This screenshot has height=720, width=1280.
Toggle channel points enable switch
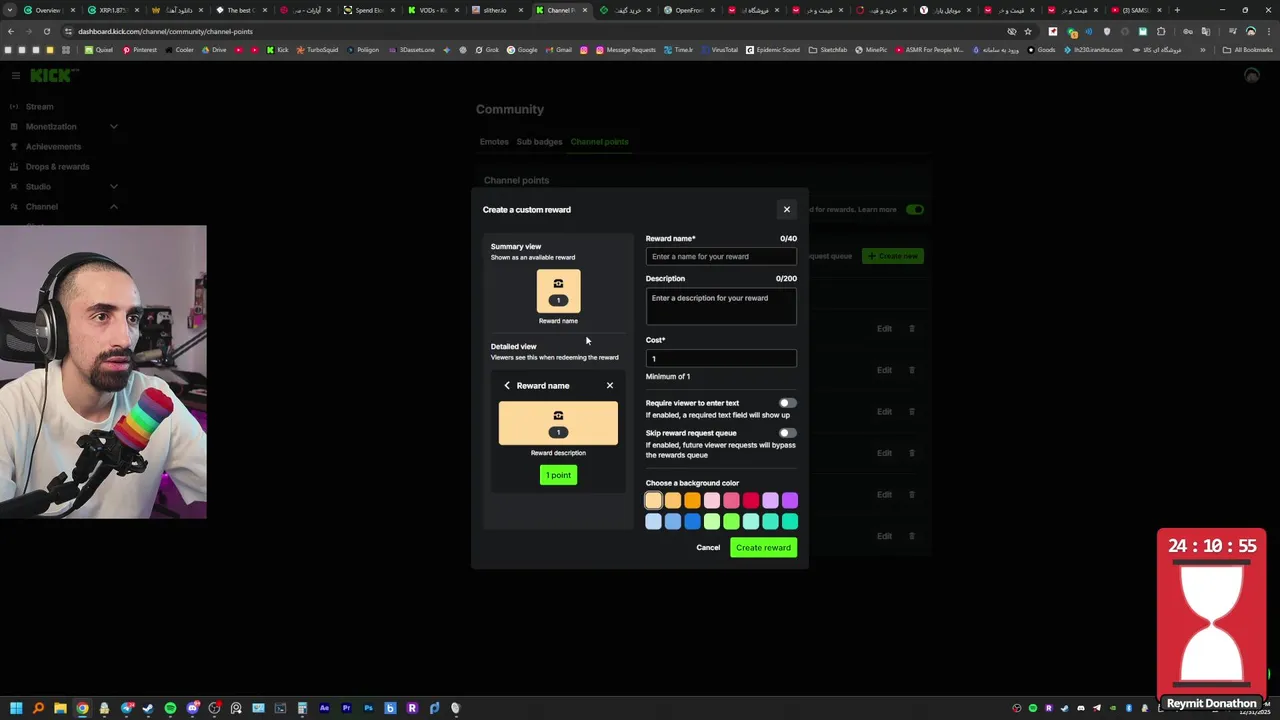click(x=914, y=210)
